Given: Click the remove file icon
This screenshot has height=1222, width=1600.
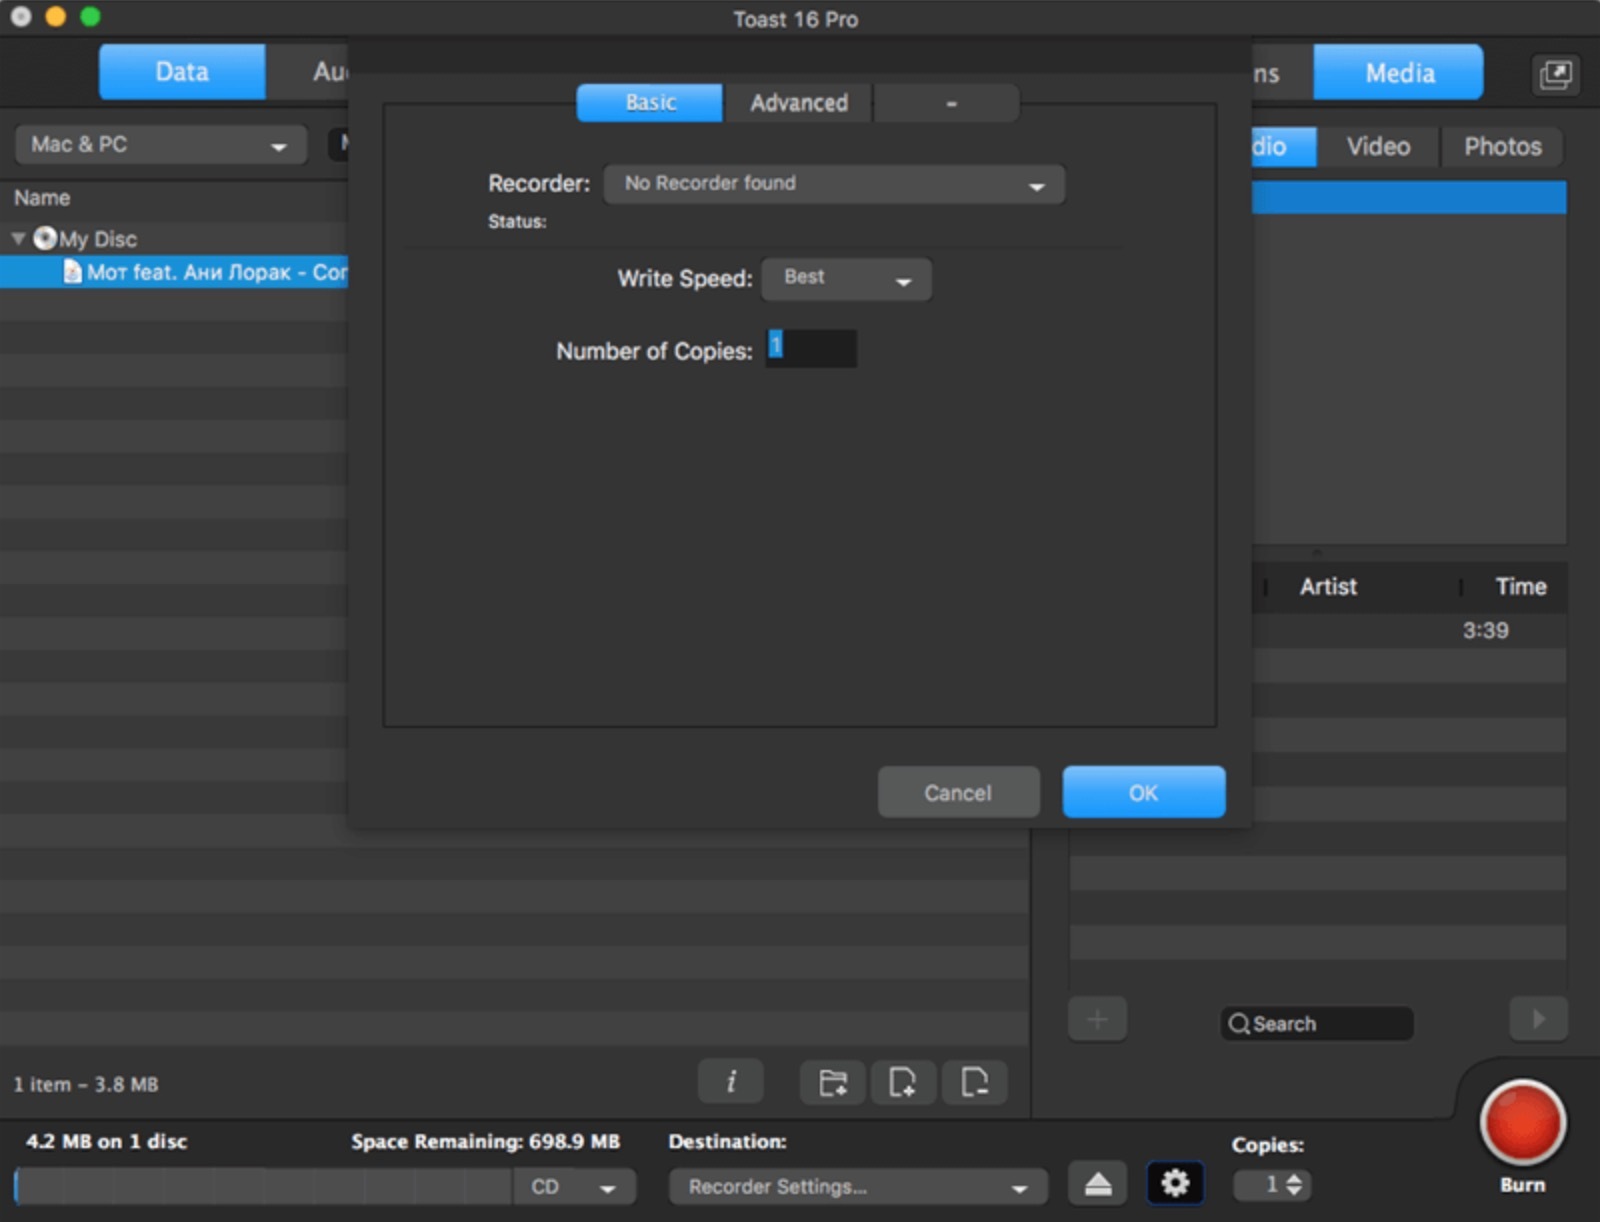Looking at the screenshot, I should 974,1082.
